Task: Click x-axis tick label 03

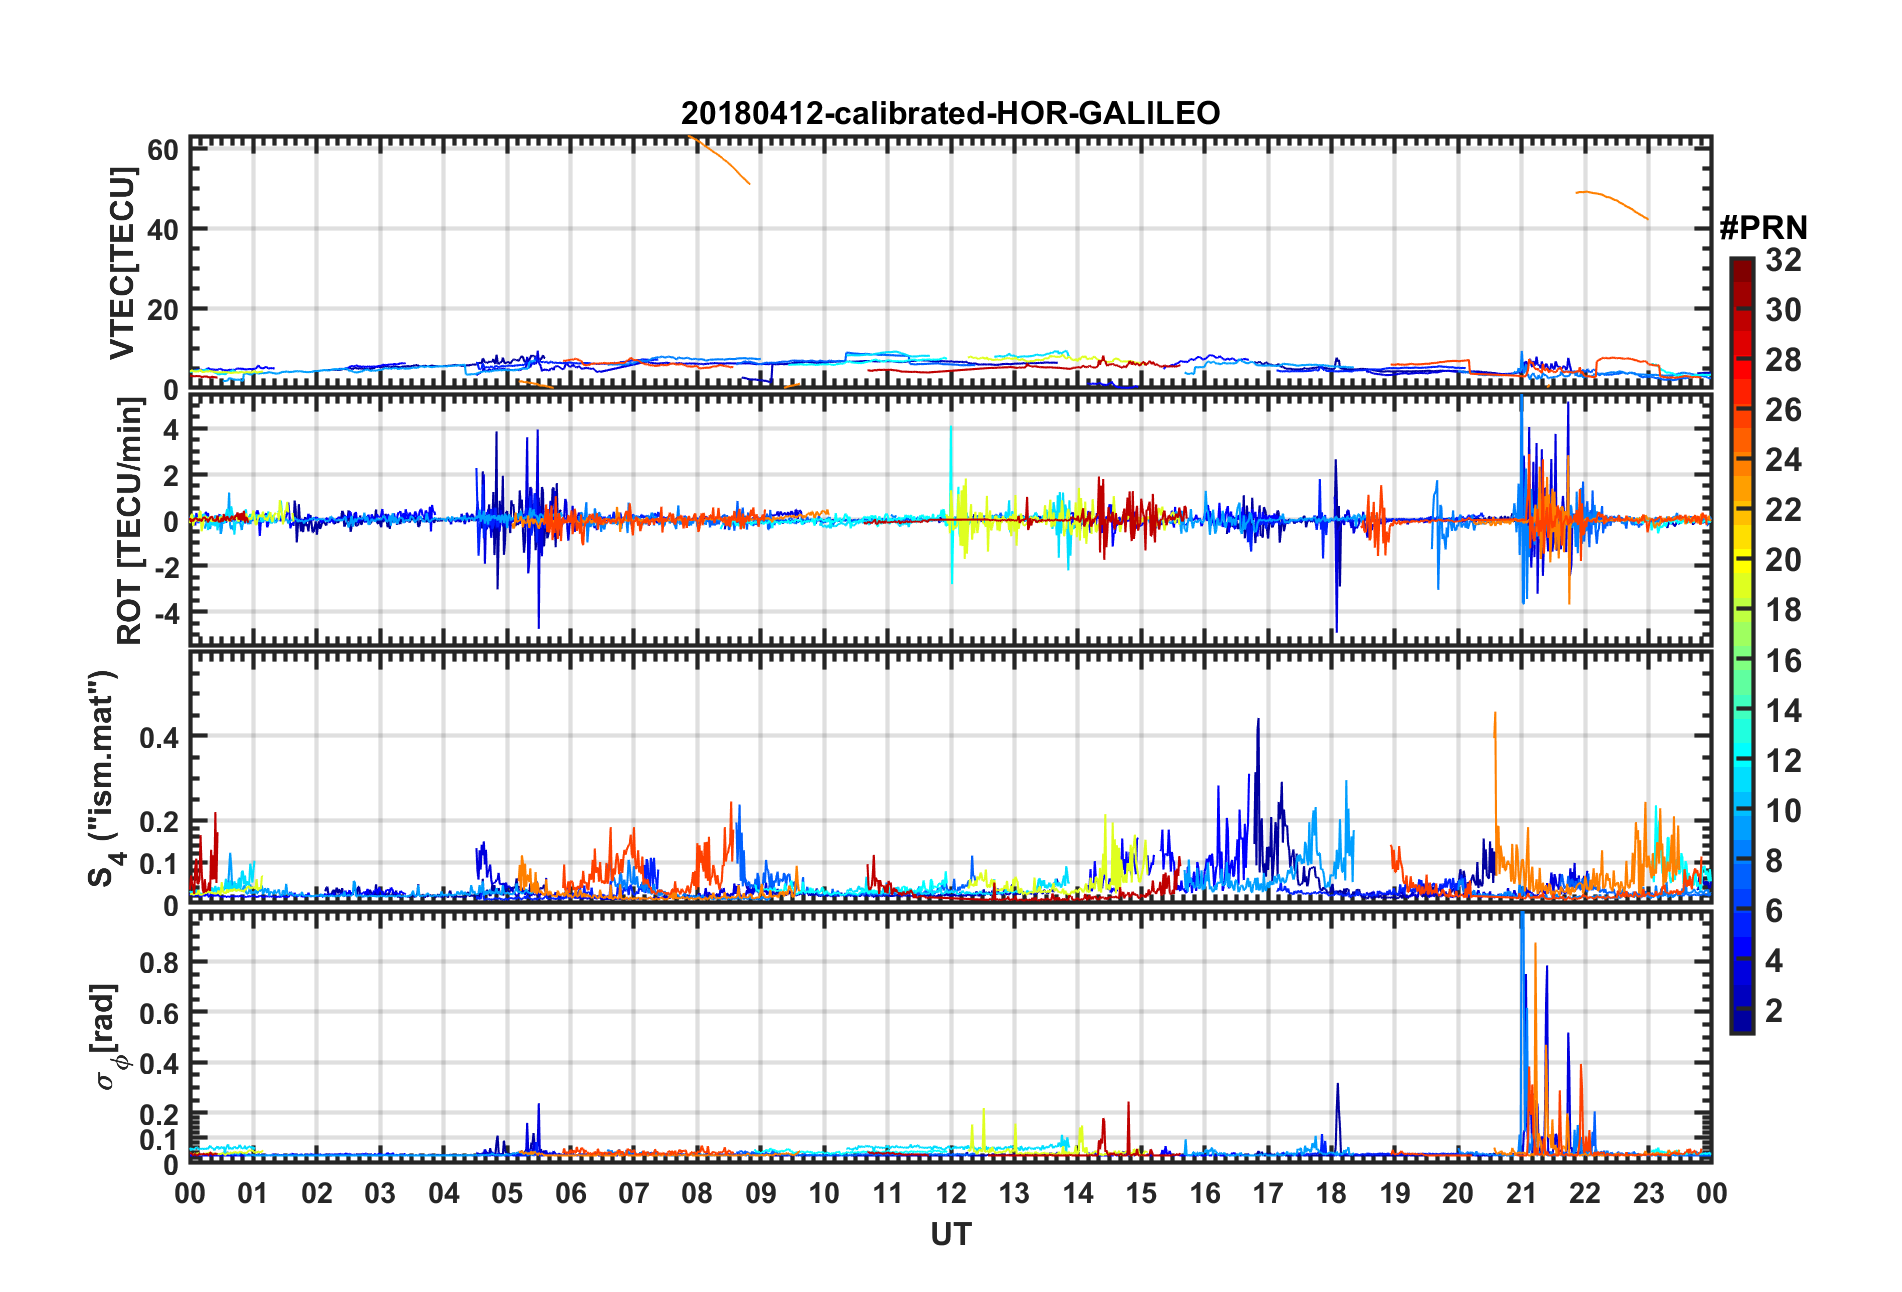Action: tap(380, 1193)
